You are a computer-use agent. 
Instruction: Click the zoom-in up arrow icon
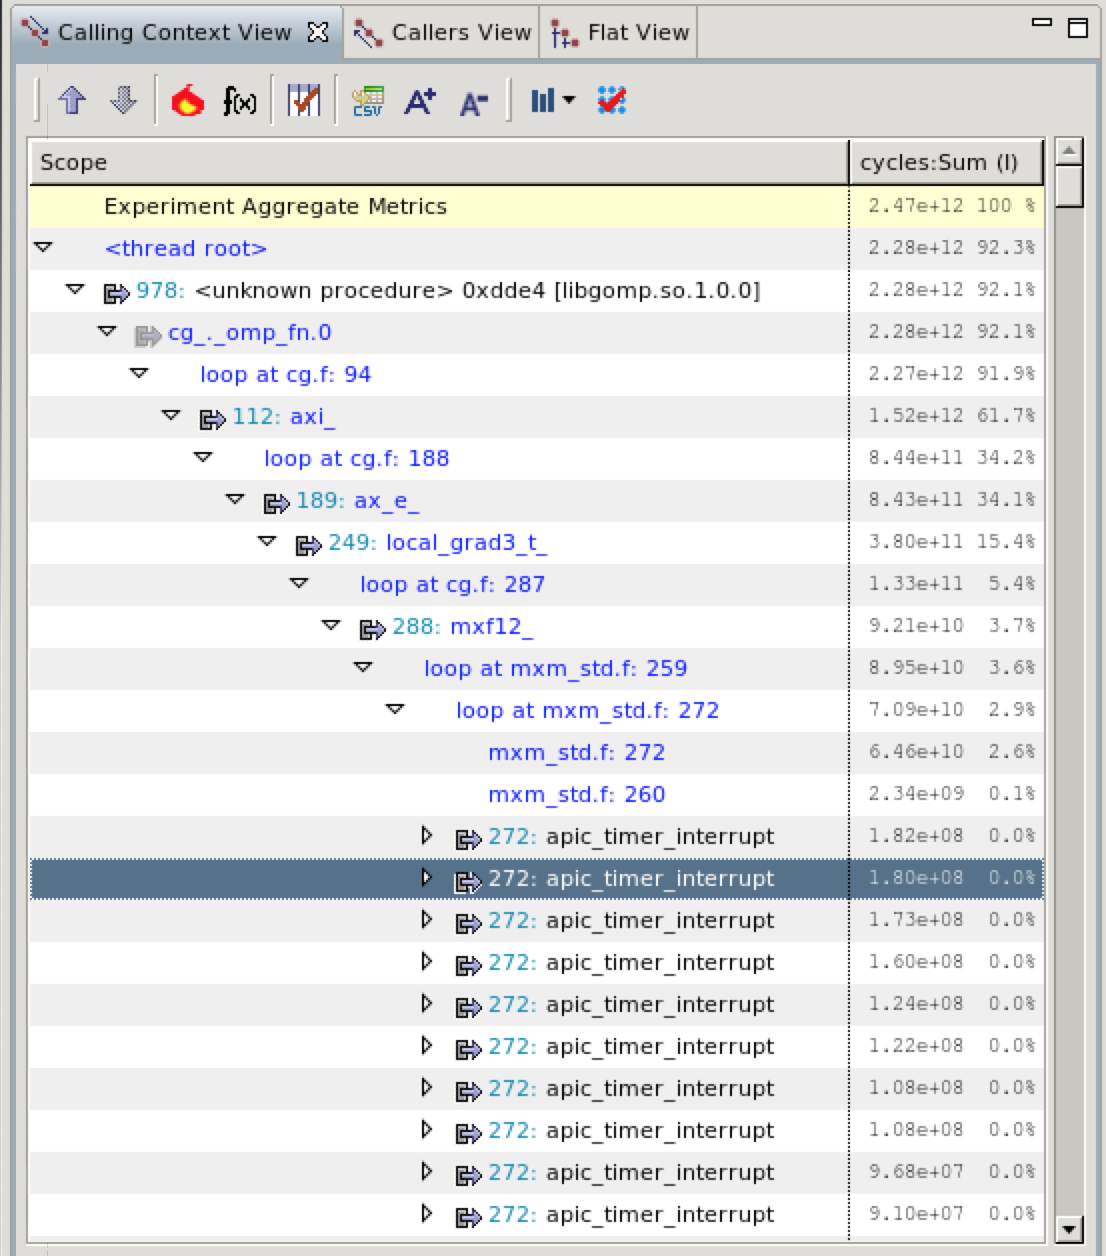point(71,100)
